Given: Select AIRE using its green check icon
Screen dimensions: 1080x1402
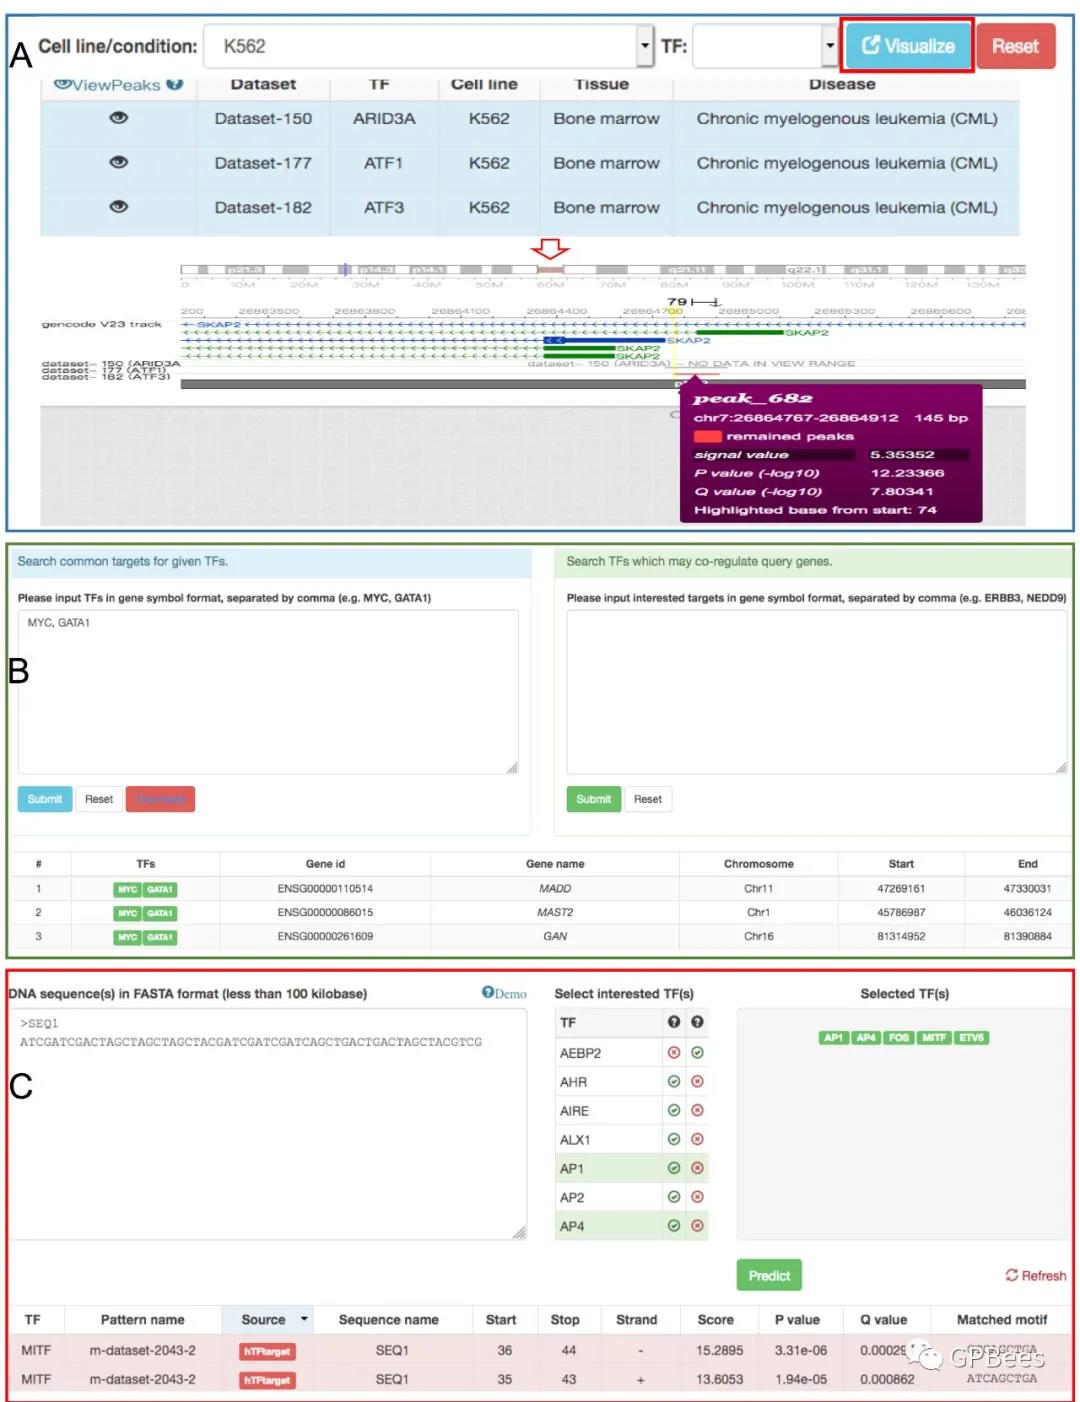Looking at the screenshot, I should [674, 1111].
